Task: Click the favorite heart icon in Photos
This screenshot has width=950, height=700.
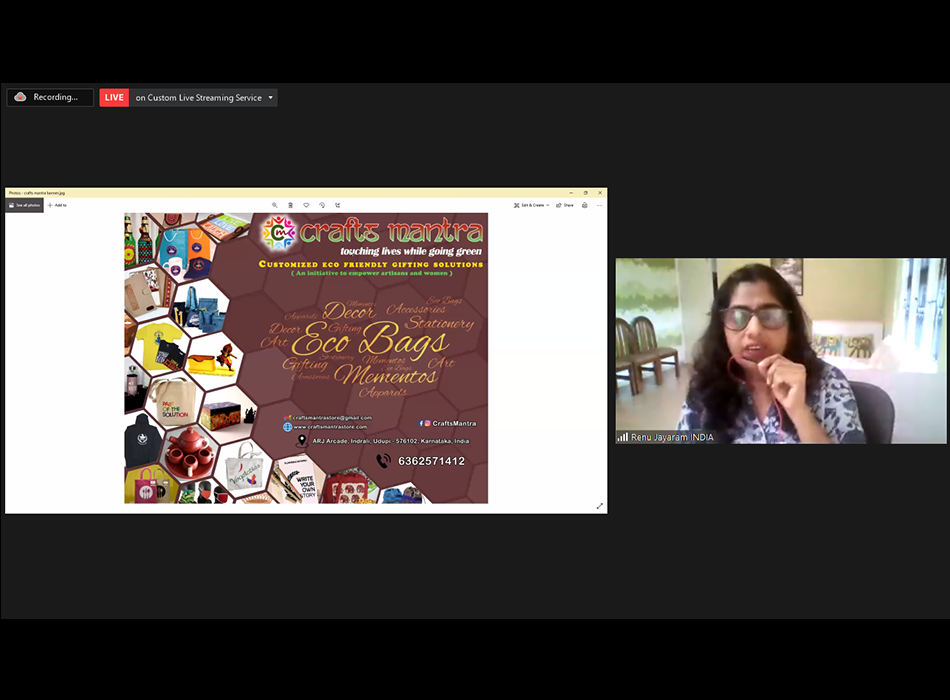Action: (306, 205)
